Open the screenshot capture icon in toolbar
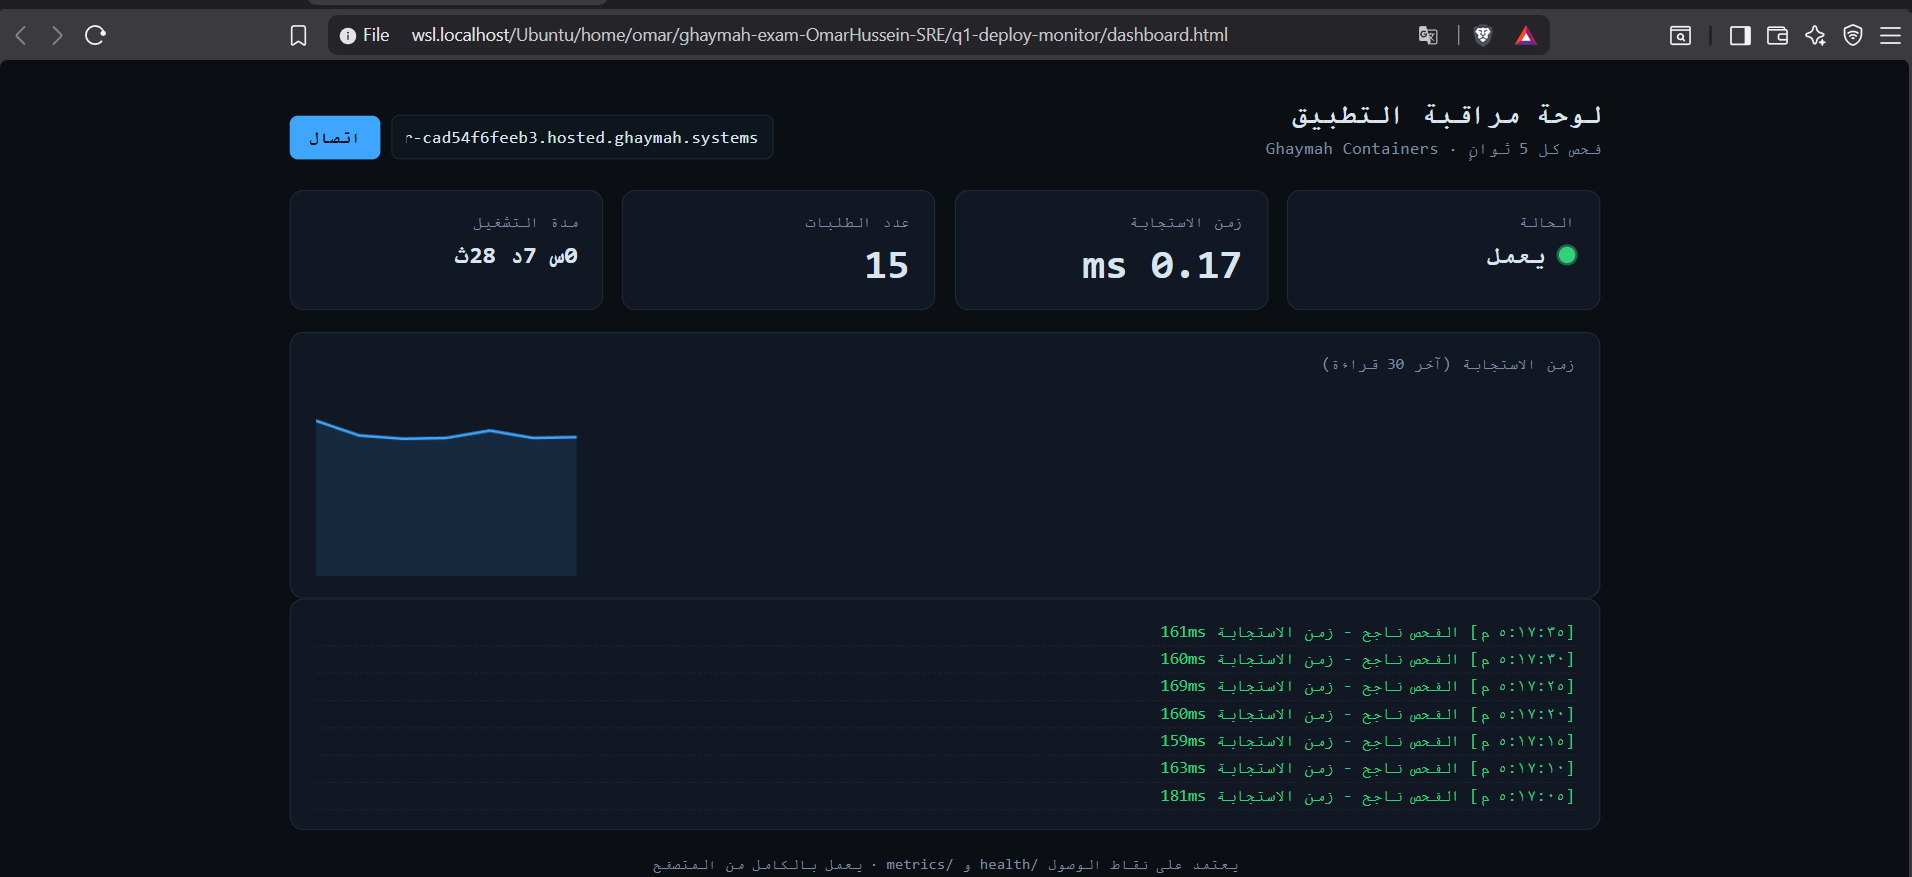1912x877 pixels. pos(1681,36)
